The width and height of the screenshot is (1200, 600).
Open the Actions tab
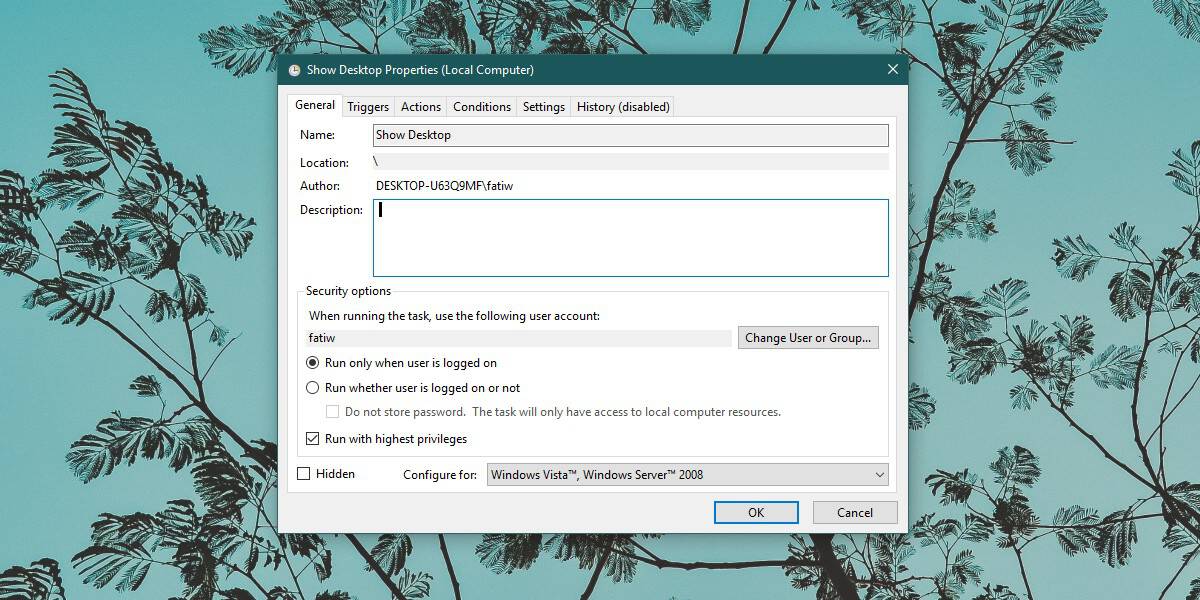pyautogui.click(x=421, y=107)
